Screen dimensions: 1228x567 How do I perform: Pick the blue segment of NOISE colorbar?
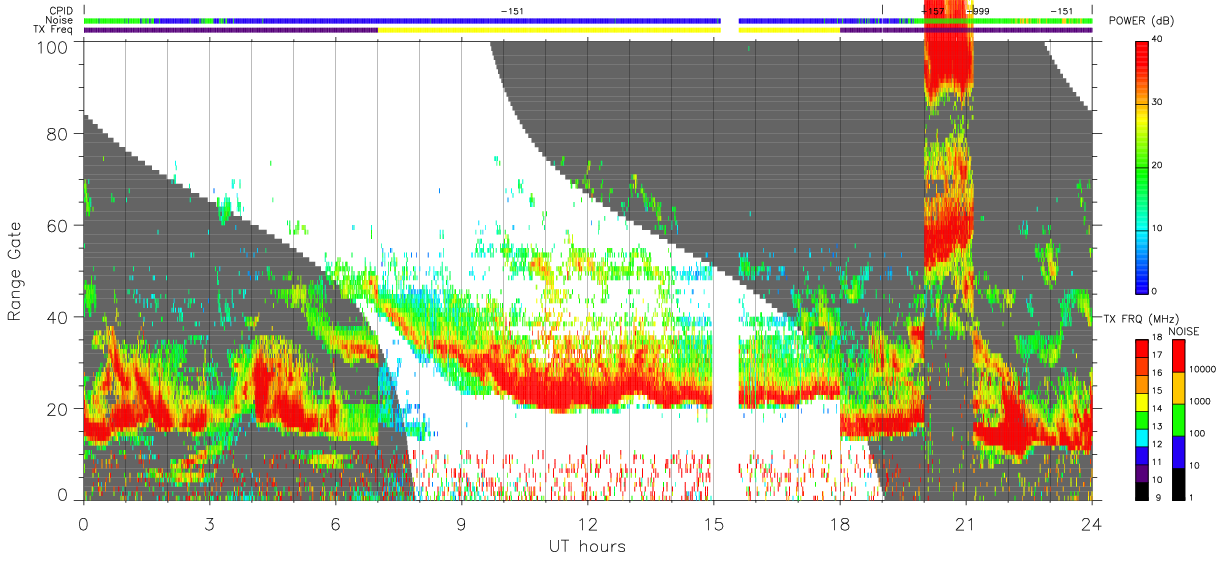pos(1179,452)
